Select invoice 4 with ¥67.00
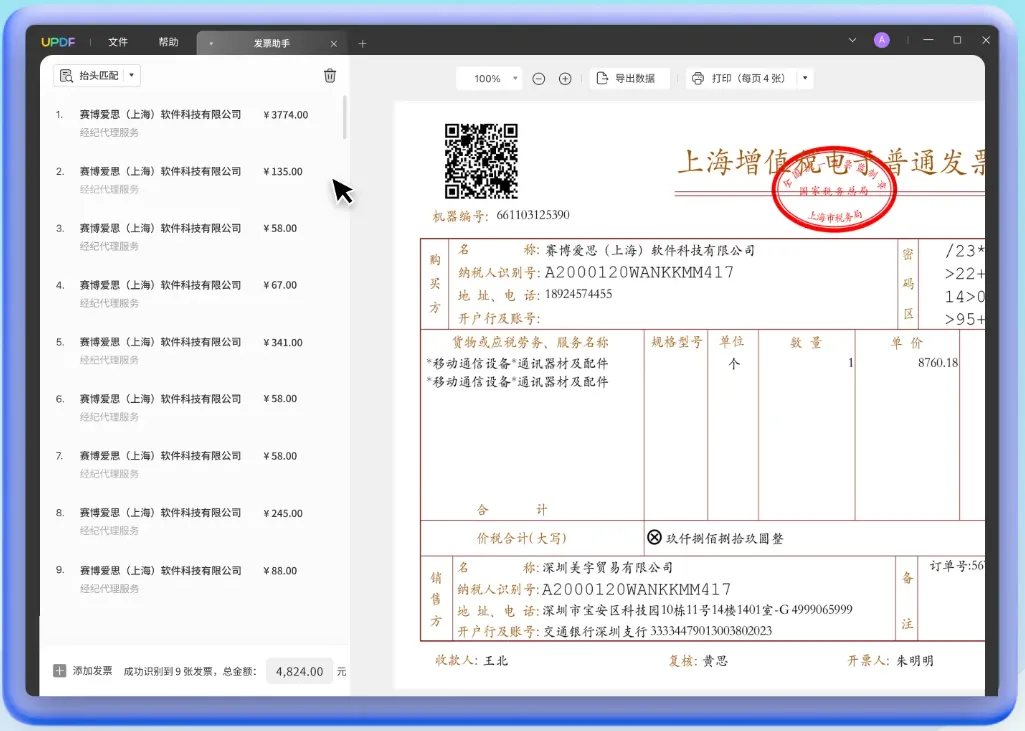The image size is (1025, 731). click(193, 294)
